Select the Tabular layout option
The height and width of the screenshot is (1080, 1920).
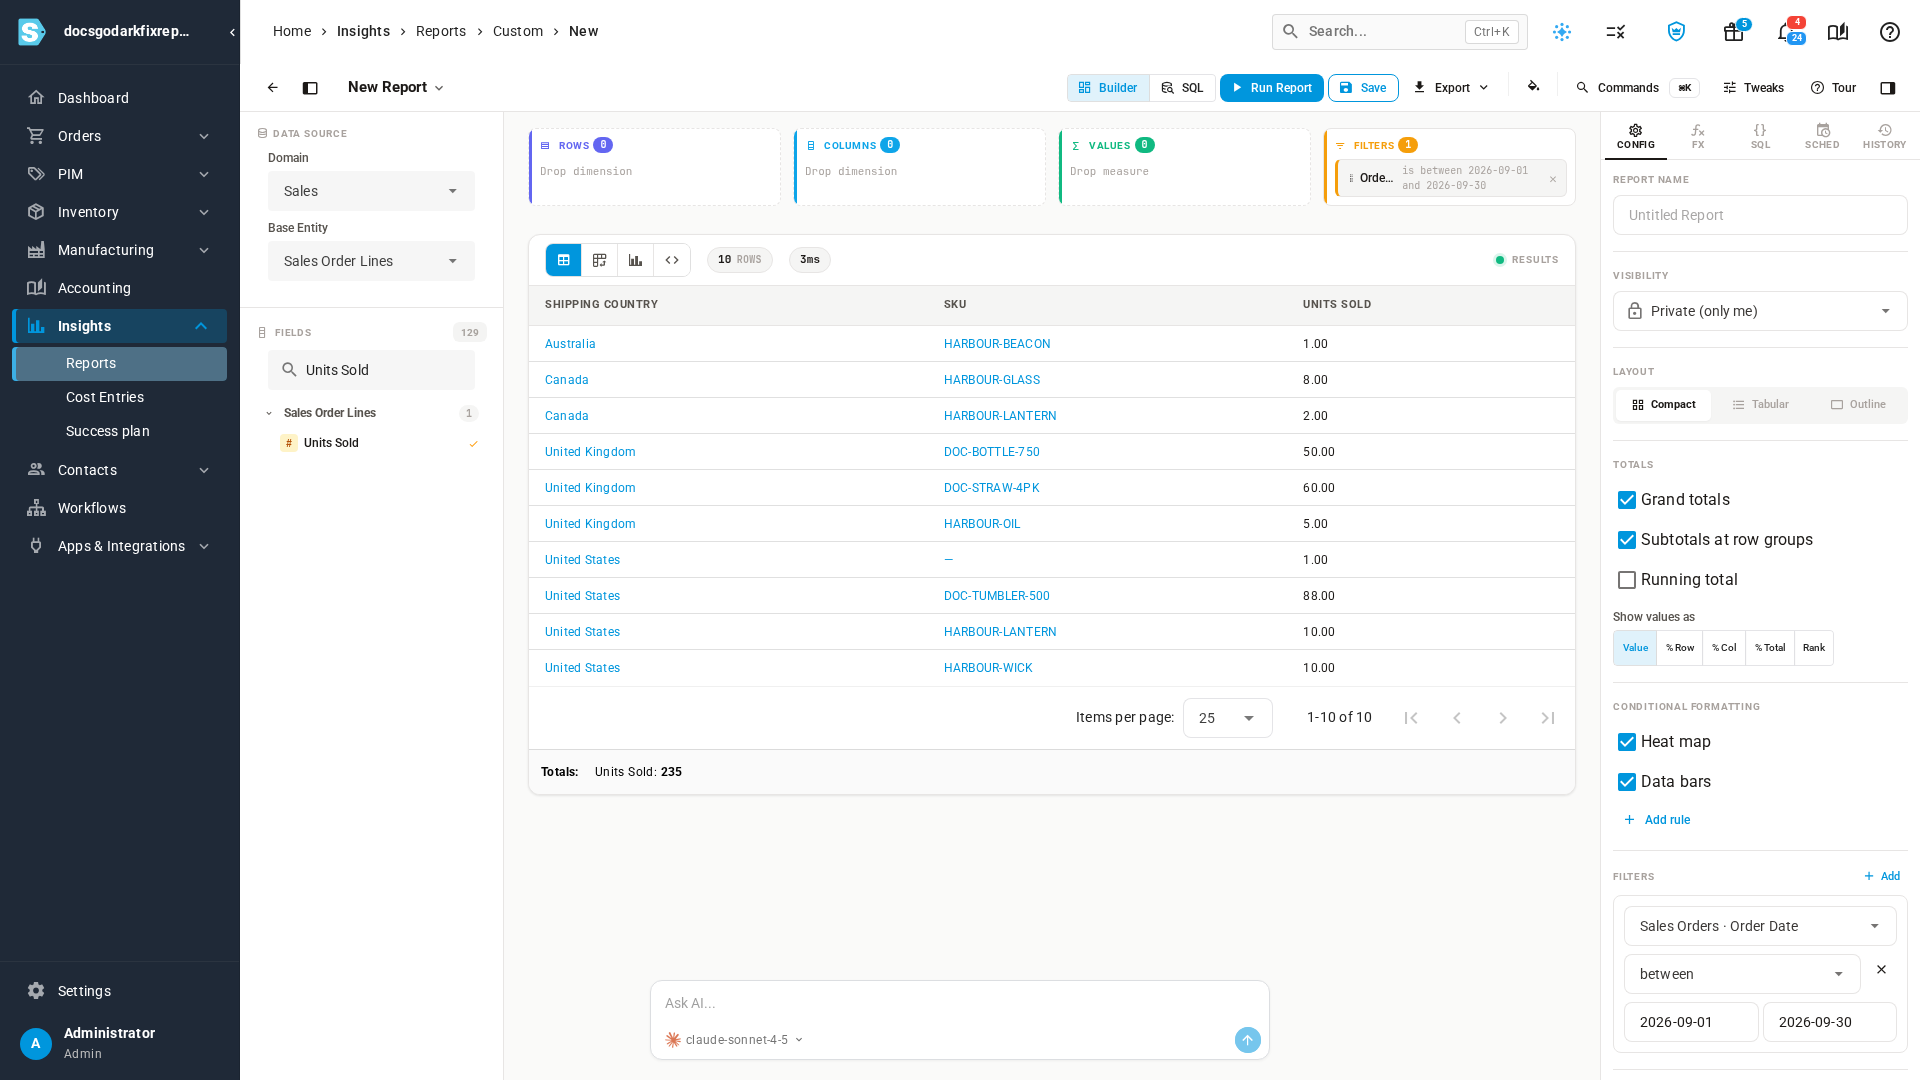click(1760, 405)
